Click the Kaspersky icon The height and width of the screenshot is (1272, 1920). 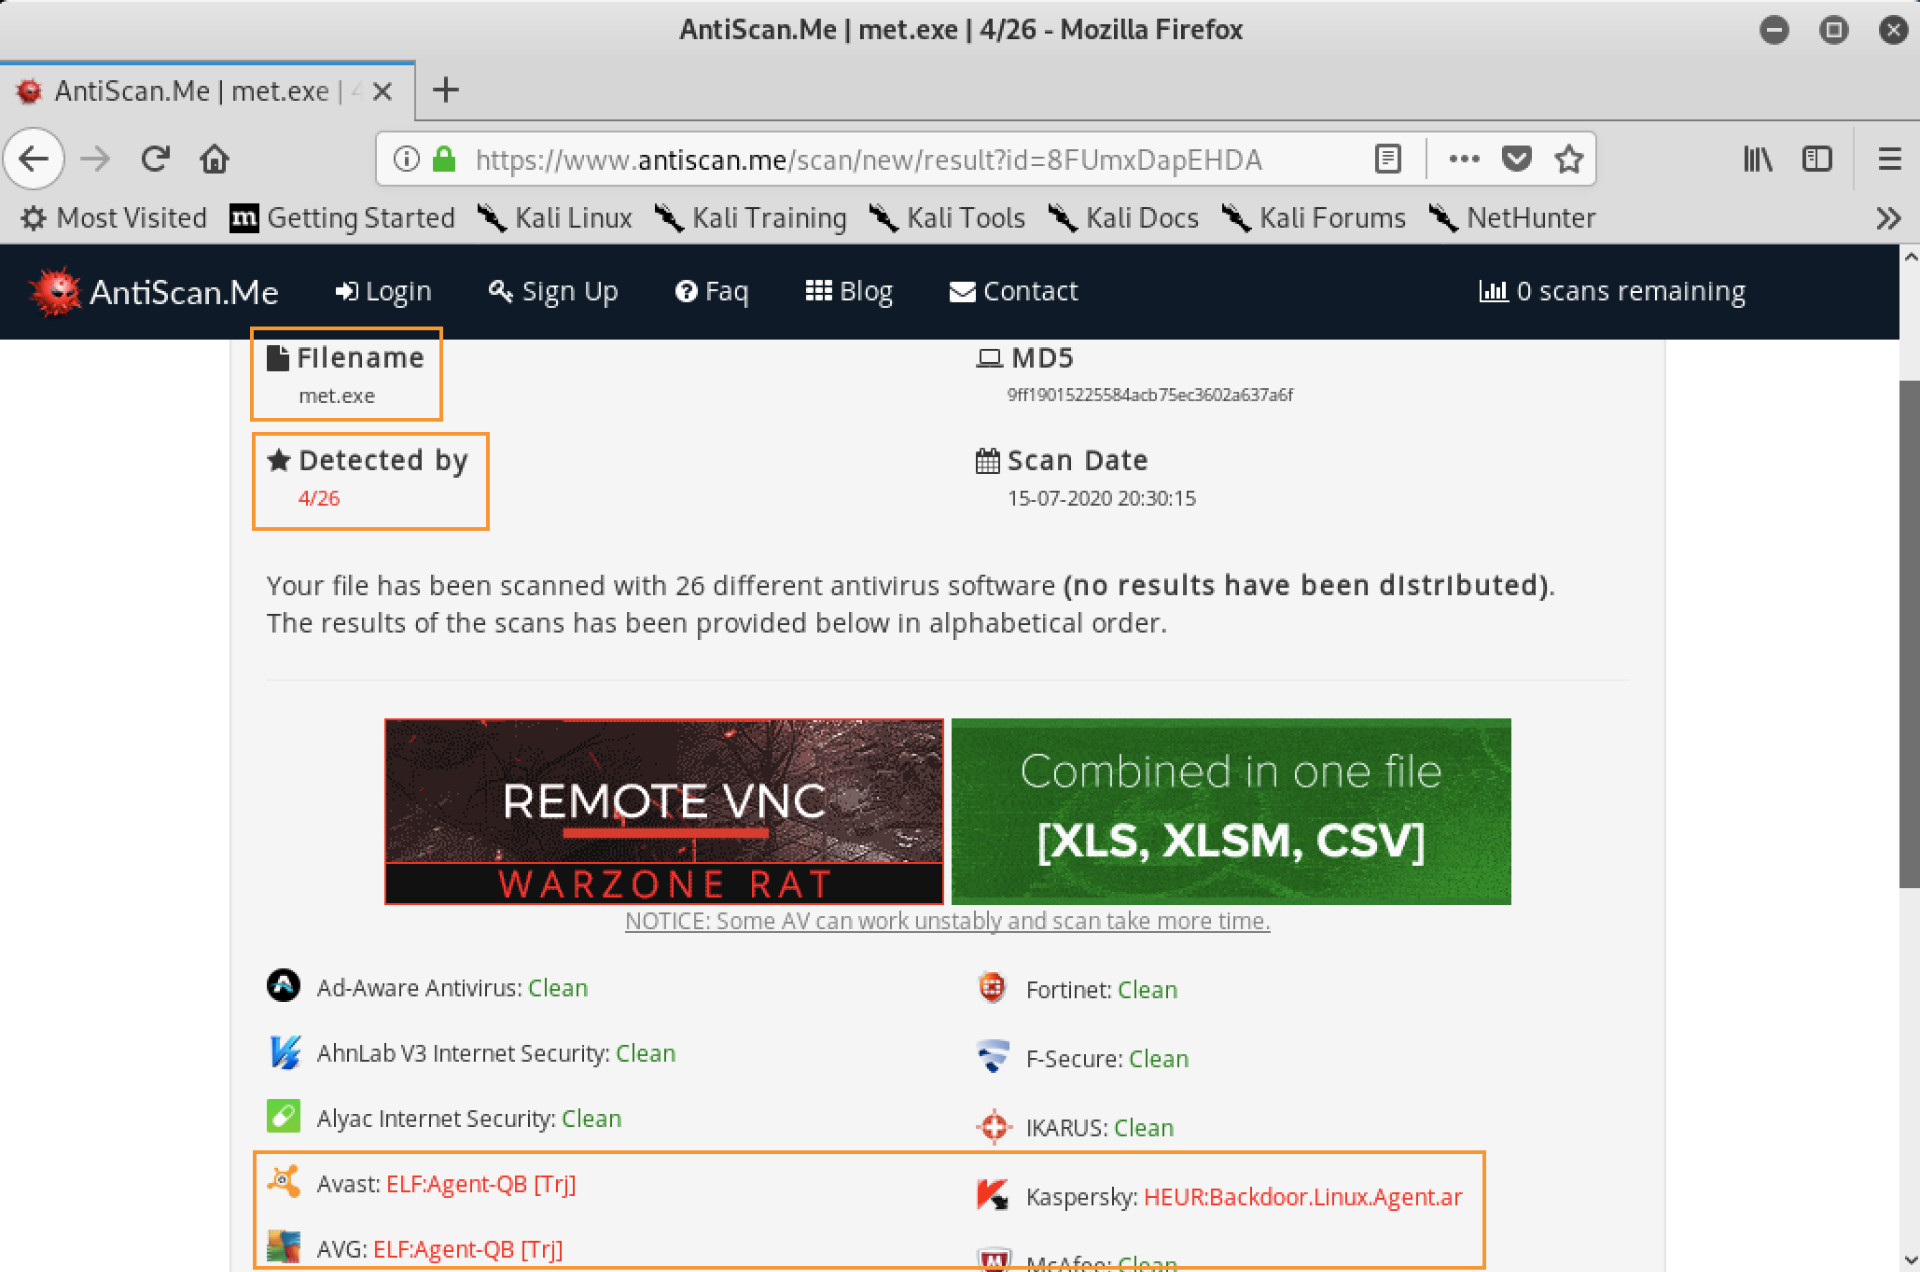pos(993,1195)
